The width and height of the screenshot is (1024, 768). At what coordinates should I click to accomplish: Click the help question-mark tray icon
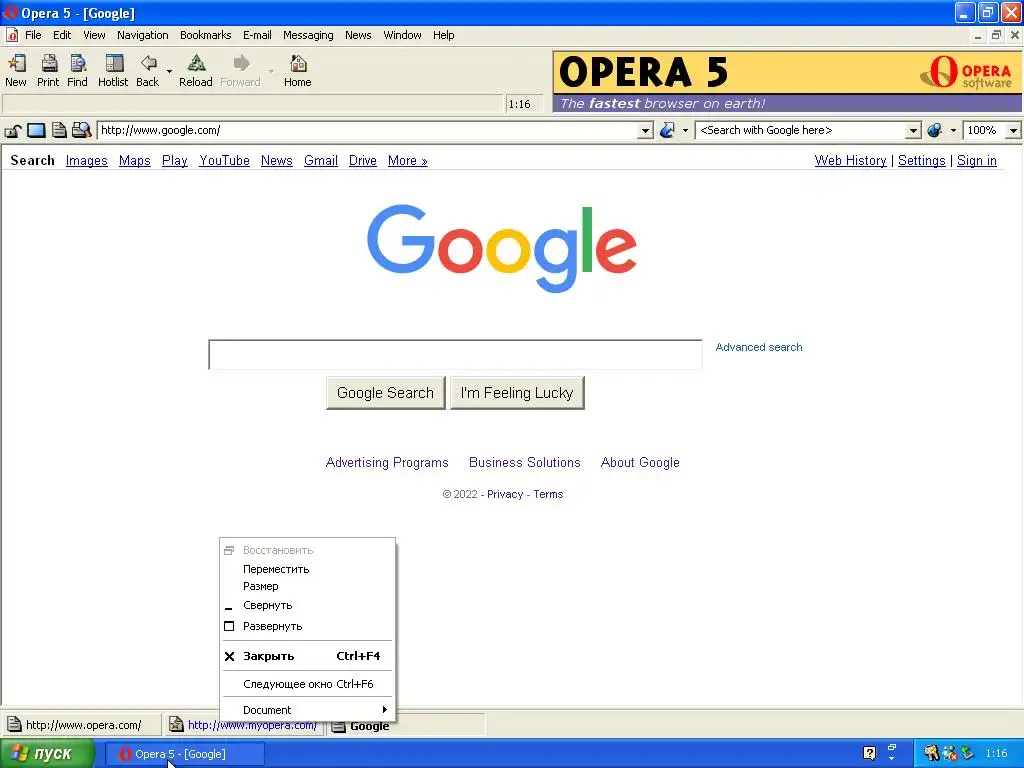pos(869,753)
